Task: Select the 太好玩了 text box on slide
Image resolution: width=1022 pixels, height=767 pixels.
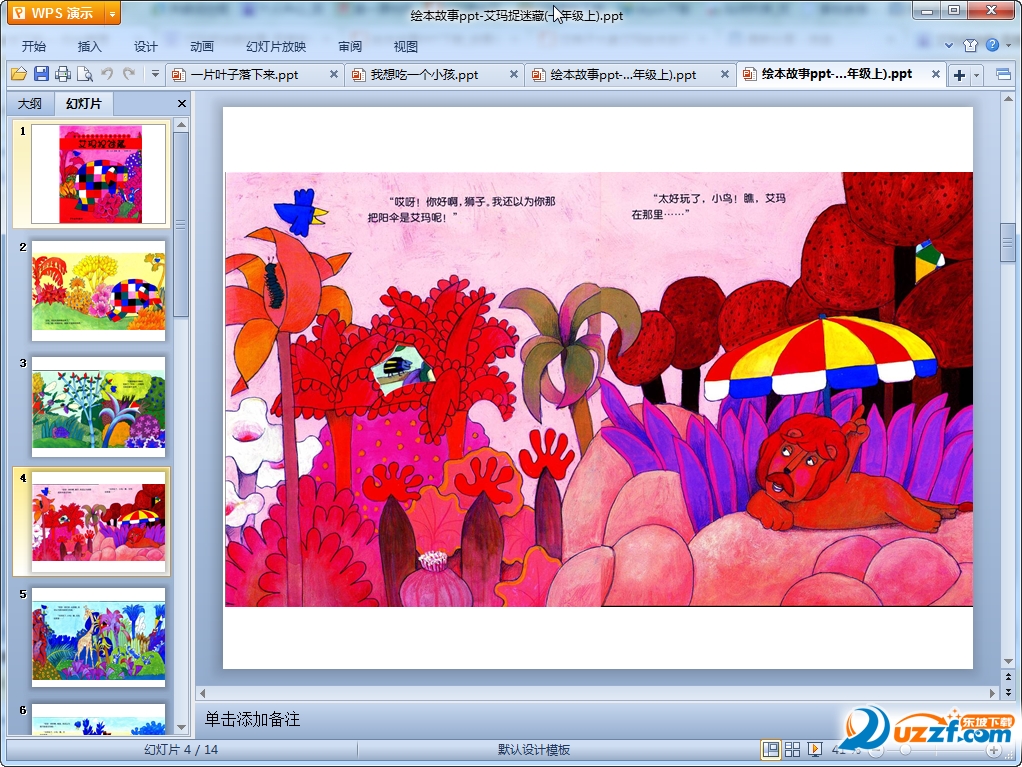Action: (708, 206)
